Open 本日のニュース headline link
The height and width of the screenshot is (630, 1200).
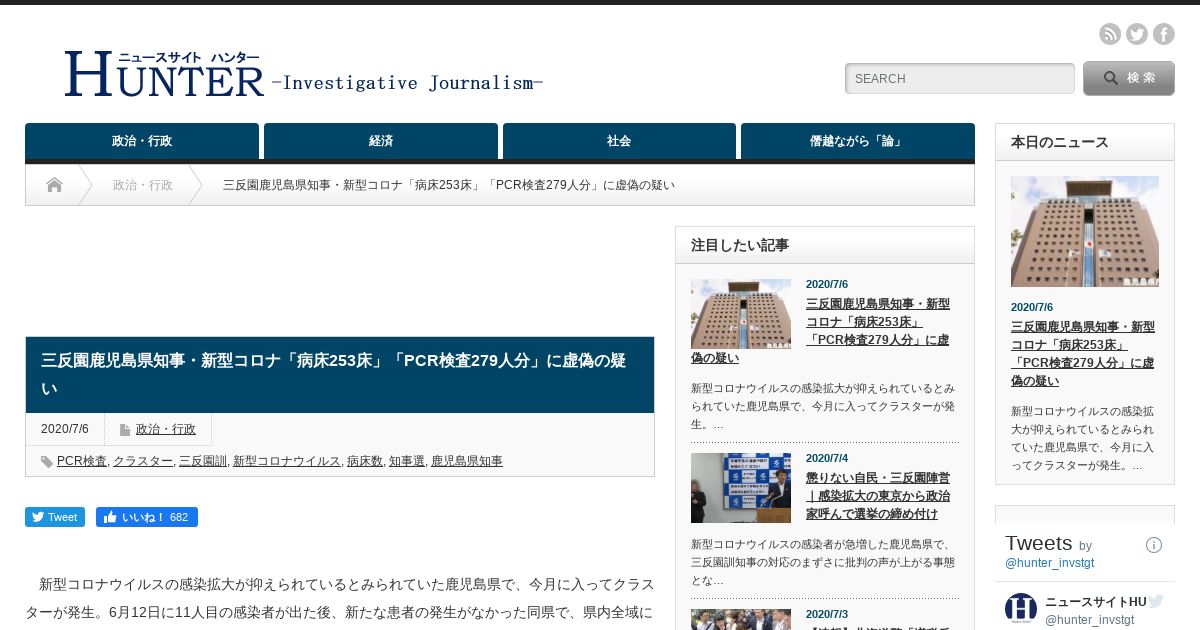1083,353
